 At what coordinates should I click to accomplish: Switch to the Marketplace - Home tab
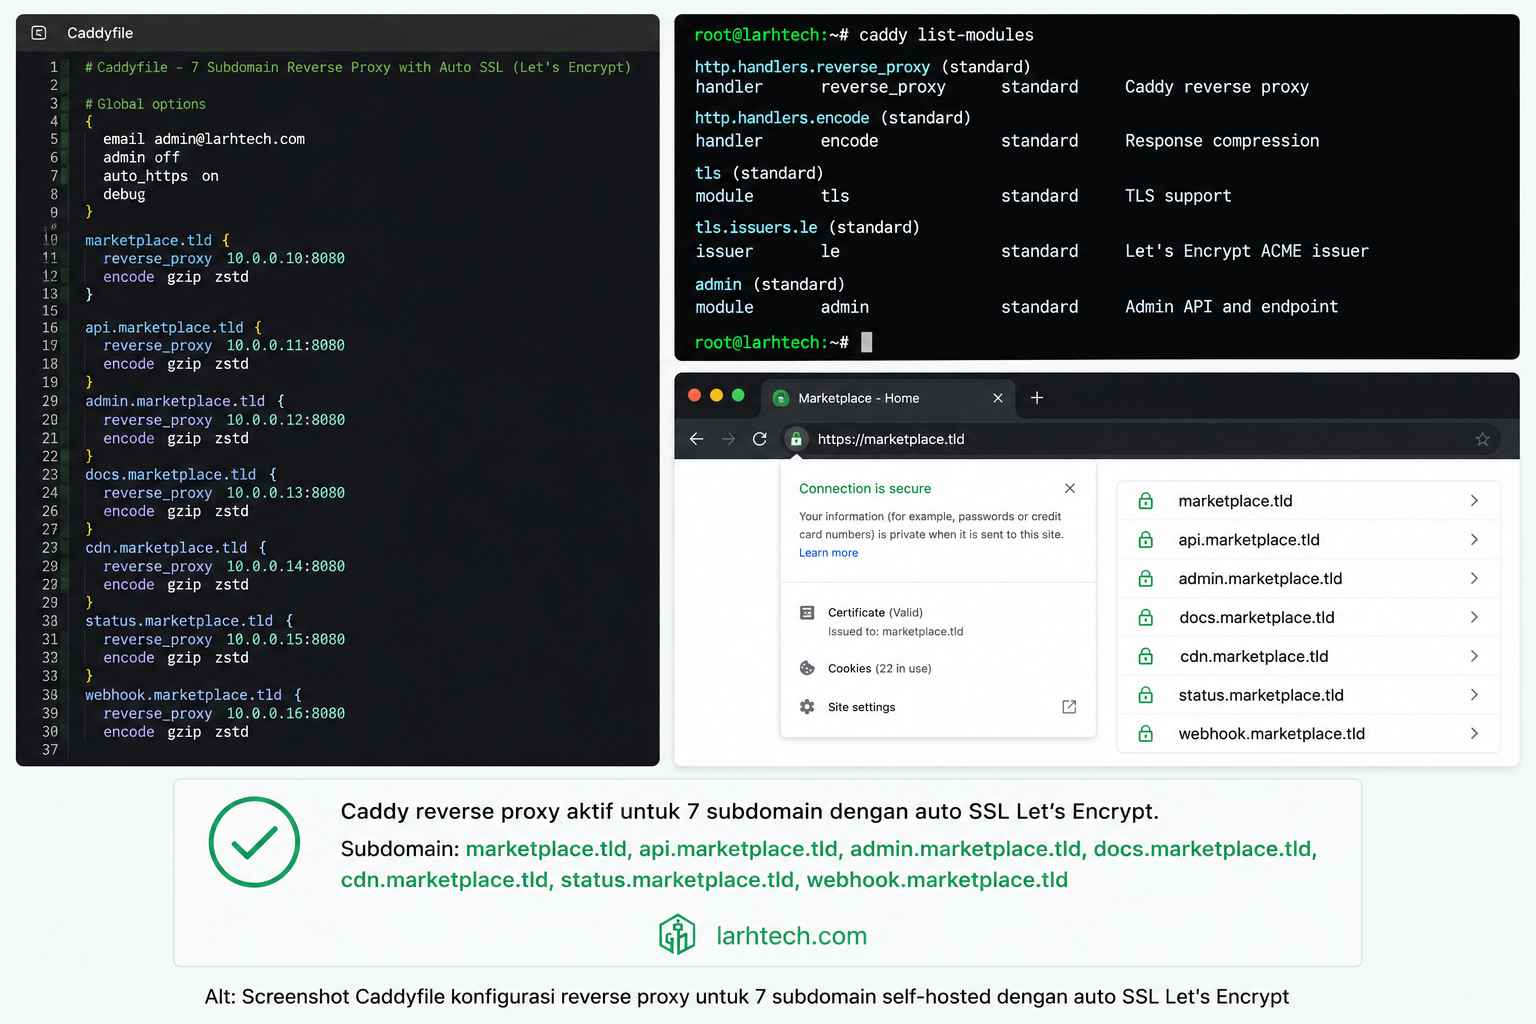coord(888,398)
